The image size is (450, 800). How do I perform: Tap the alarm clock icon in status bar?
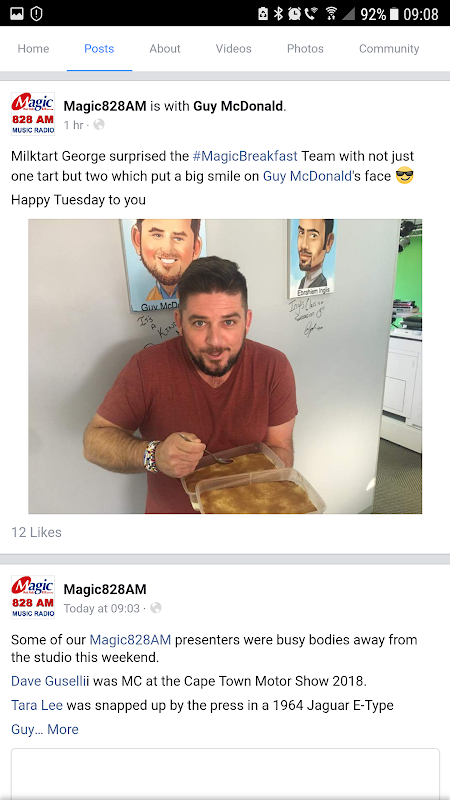[x=294, y=14]
